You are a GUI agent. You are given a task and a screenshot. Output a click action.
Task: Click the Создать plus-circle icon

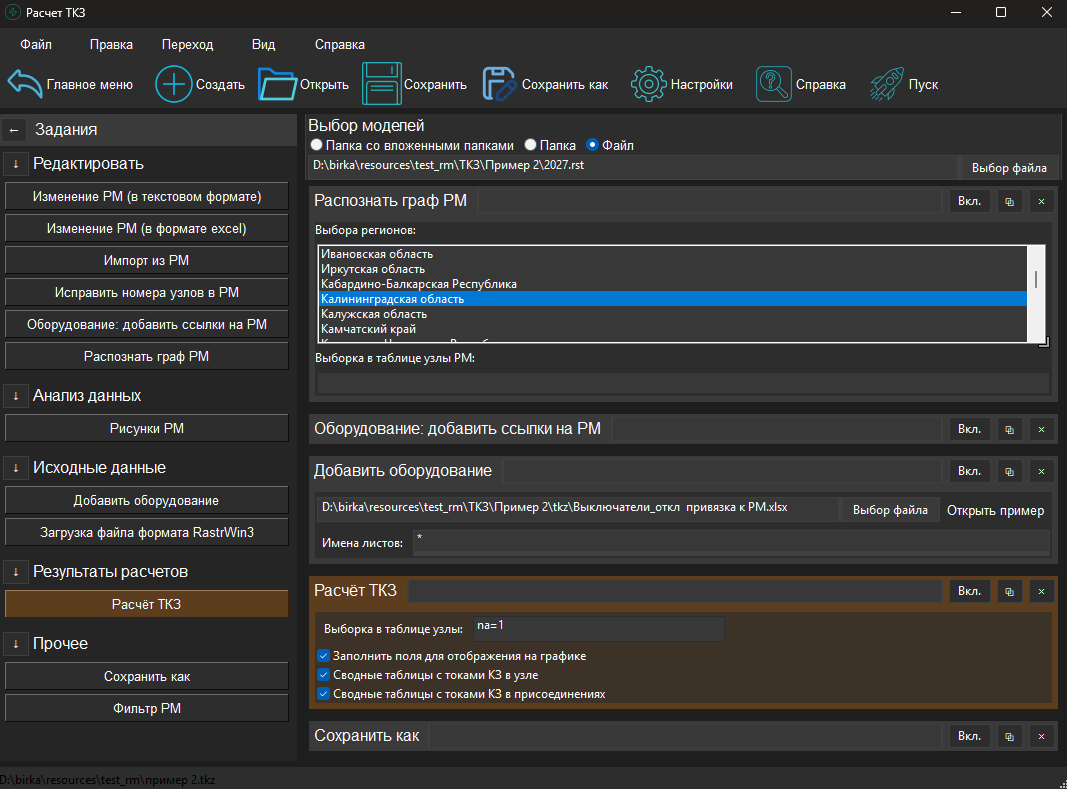point(174,84)
